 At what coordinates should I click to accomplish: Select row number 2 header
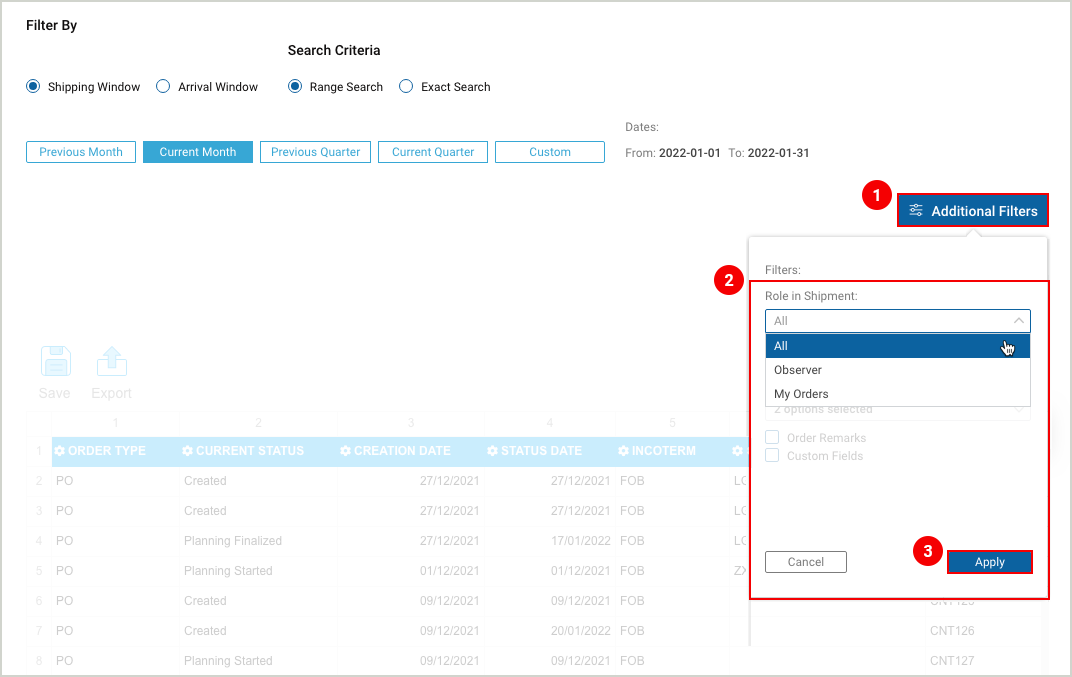pyautogui.click(x=39, y=481)
